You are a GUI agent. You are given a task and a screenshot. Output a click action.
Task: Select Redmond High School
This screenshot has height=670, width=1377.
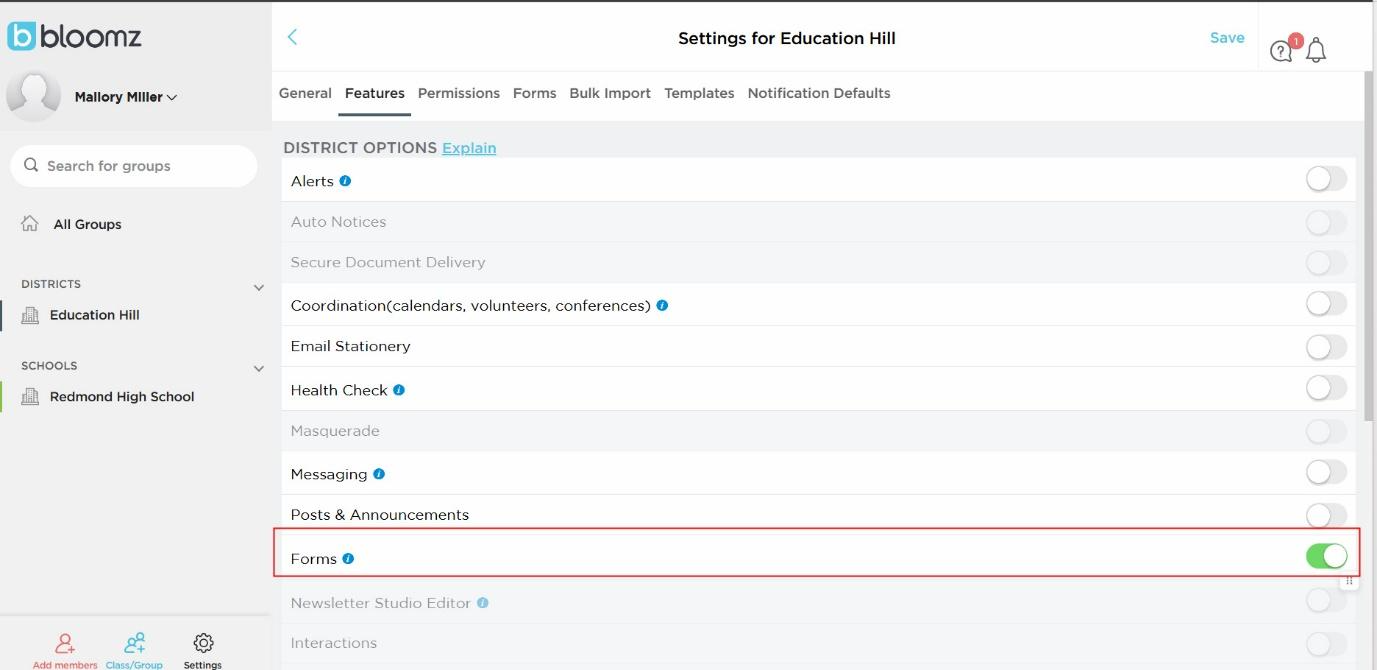[122, 397]
